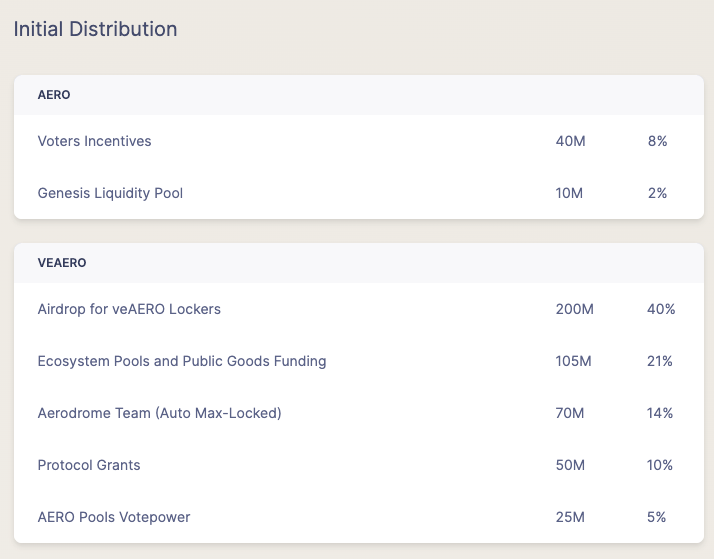Click Aerodrome Team (Auto Max-Locked) label
This screenshot has width=714, height=559.
coord(159,413)
